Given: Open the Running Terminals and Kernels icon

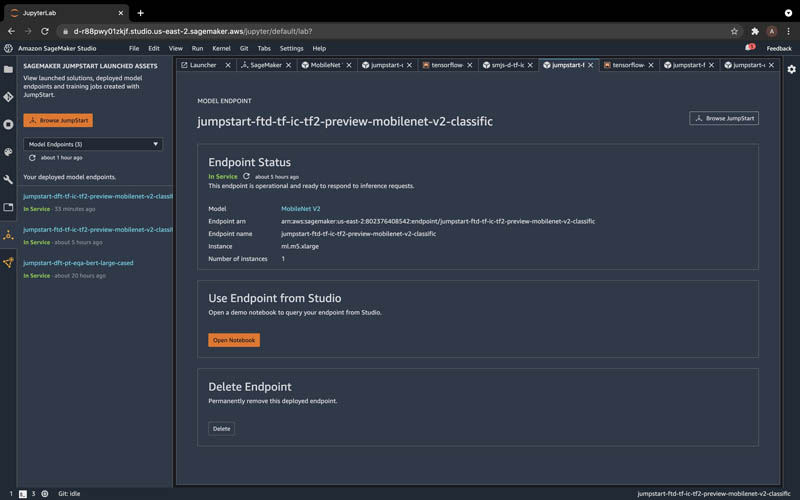Looking at the screenshot, I should click(x=8, y=124).
